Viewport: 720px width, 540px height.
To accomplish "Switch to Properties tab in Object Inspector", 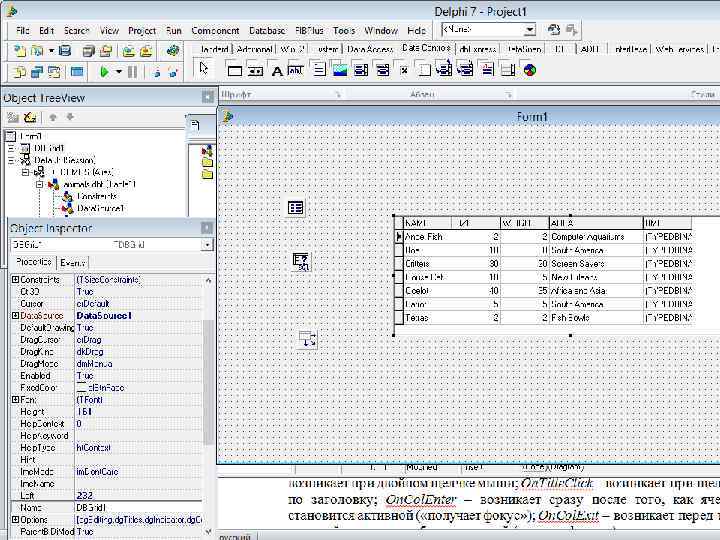I will pyautogui.click(x=34, y=262).
